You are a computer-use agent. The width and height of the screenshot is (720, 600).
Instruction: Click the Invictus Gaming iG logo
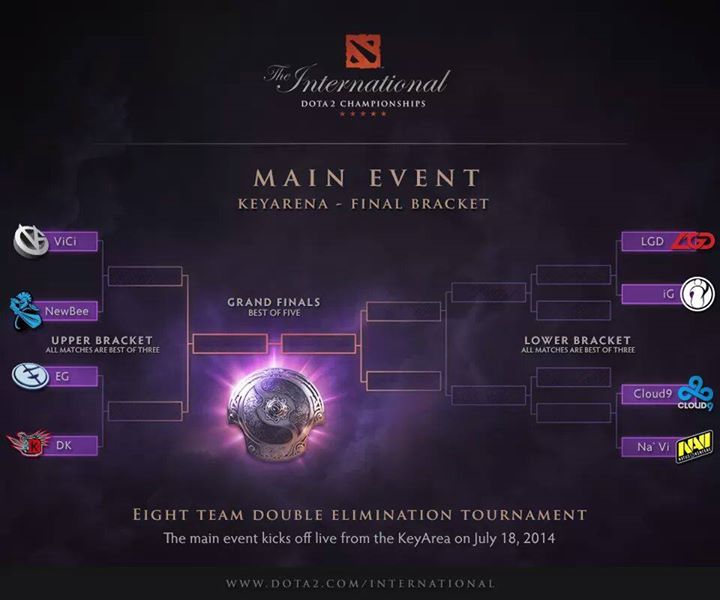(695, 294)
